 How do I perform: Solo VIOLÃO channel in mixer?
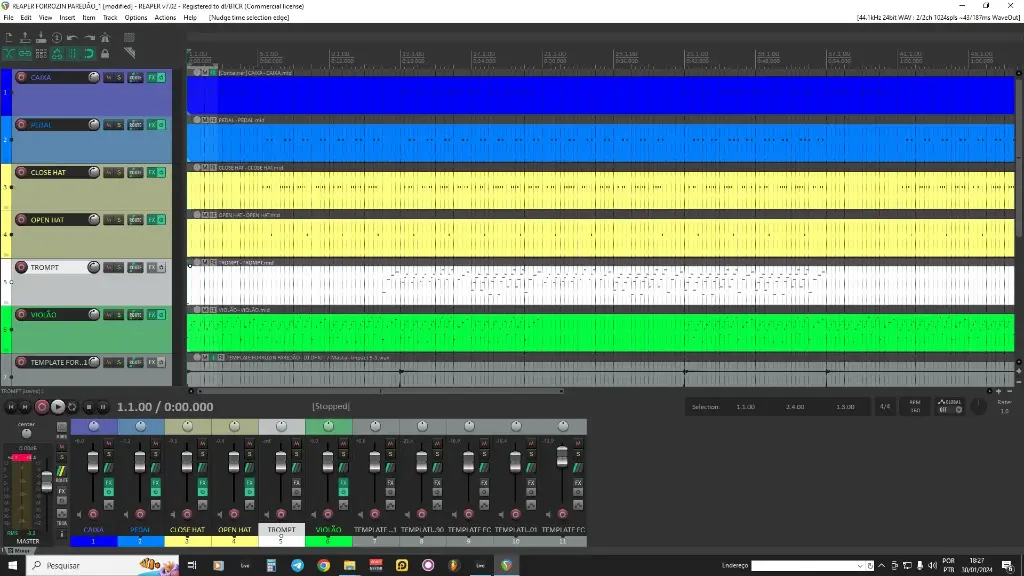click(344, 454)
